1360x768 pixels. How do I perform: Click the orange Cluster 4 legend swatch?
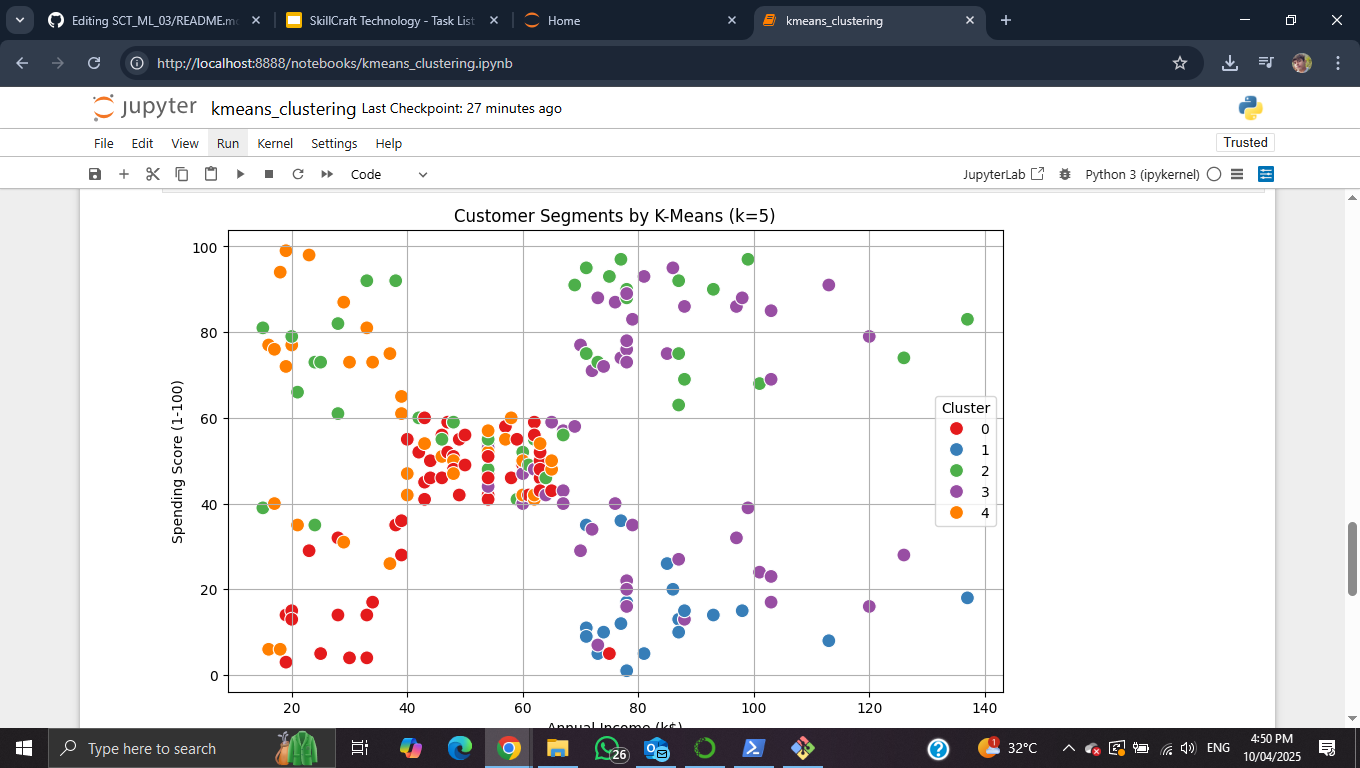956,513
